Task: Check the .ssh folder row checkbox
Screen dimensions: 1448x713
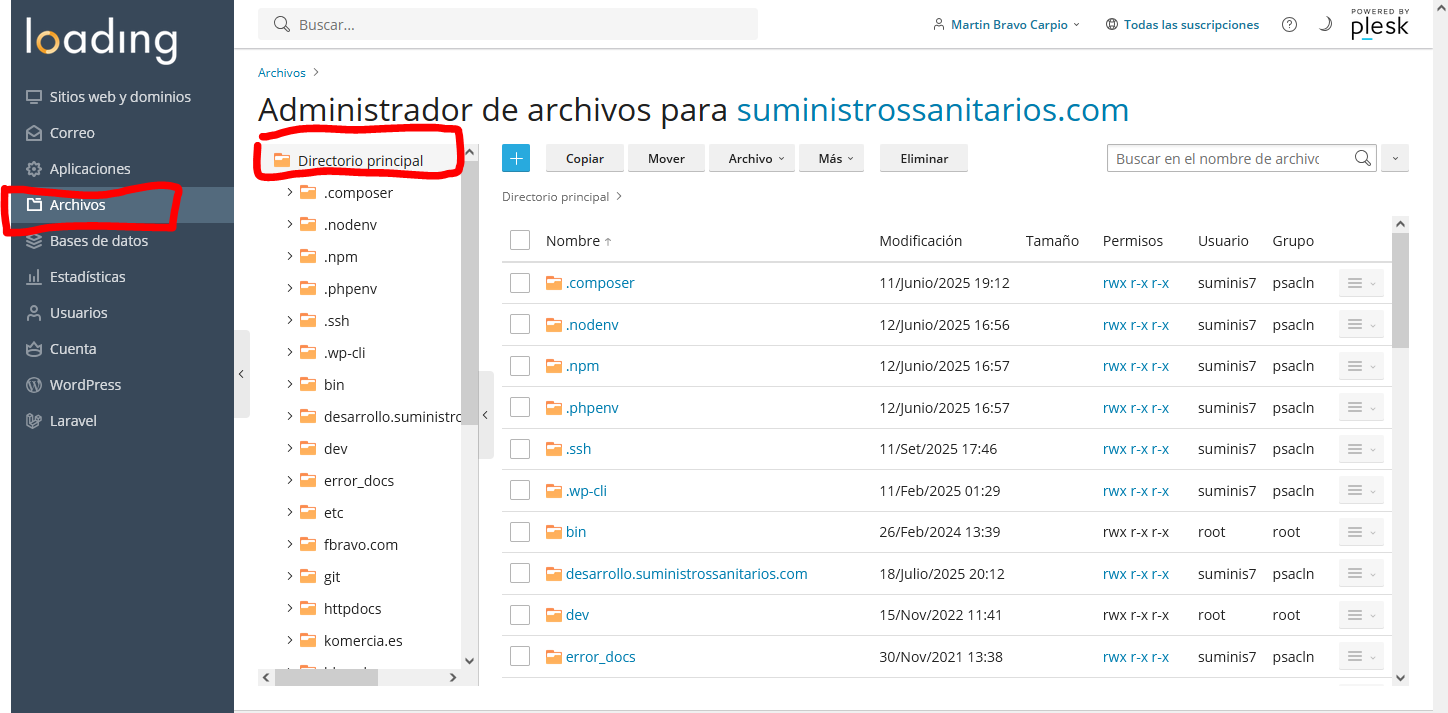Action: (x=519, y=448)
